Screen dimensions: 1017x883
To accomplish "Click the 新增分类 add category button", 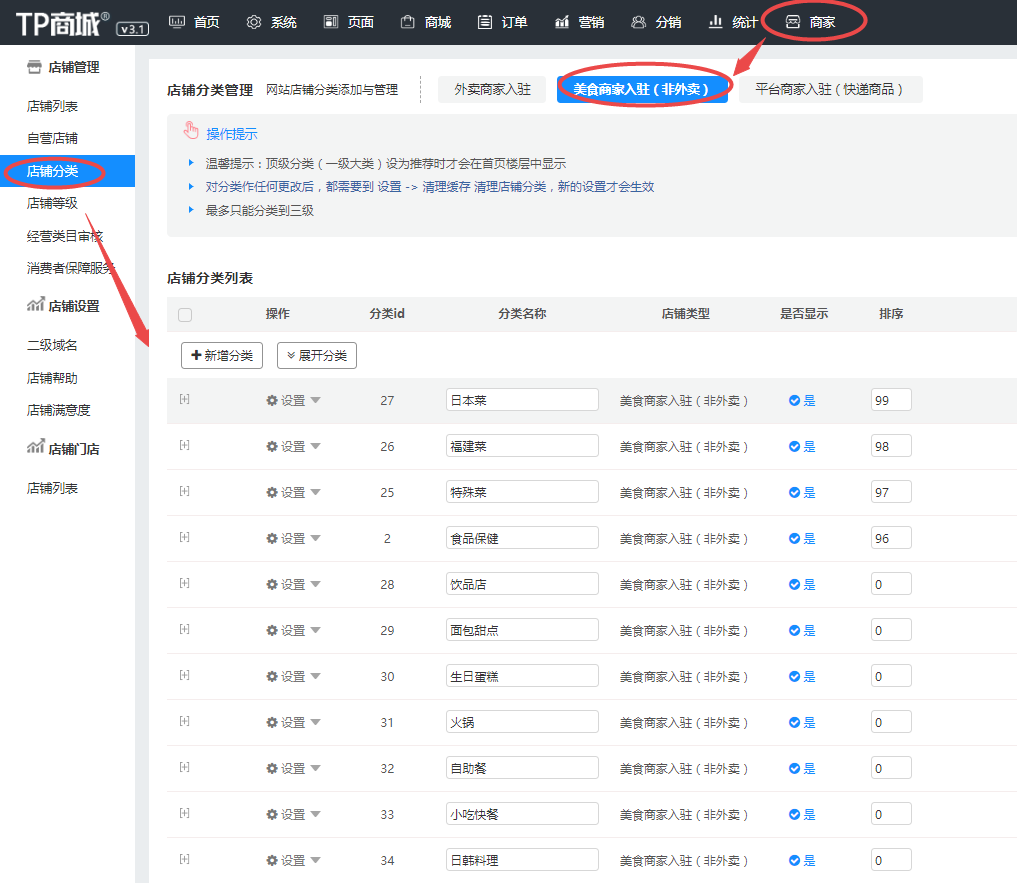I will tap(221, 355).
